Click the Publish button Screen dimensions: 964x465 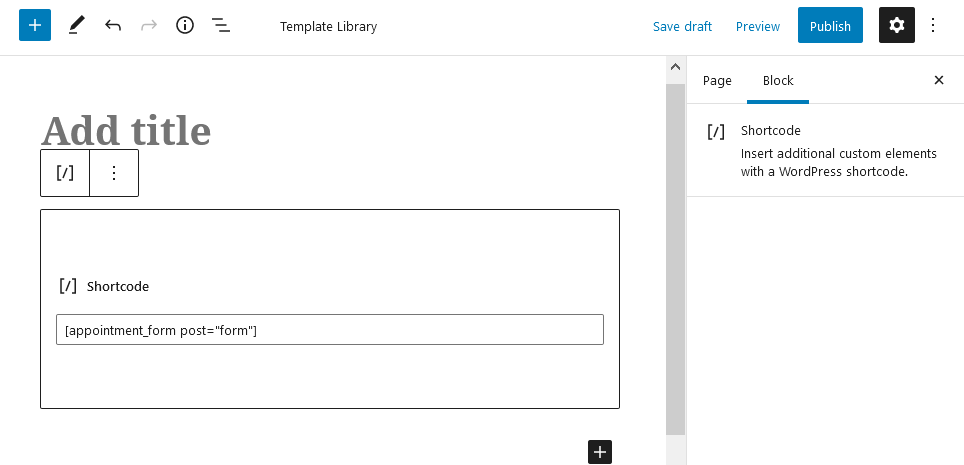click(830, 25)
